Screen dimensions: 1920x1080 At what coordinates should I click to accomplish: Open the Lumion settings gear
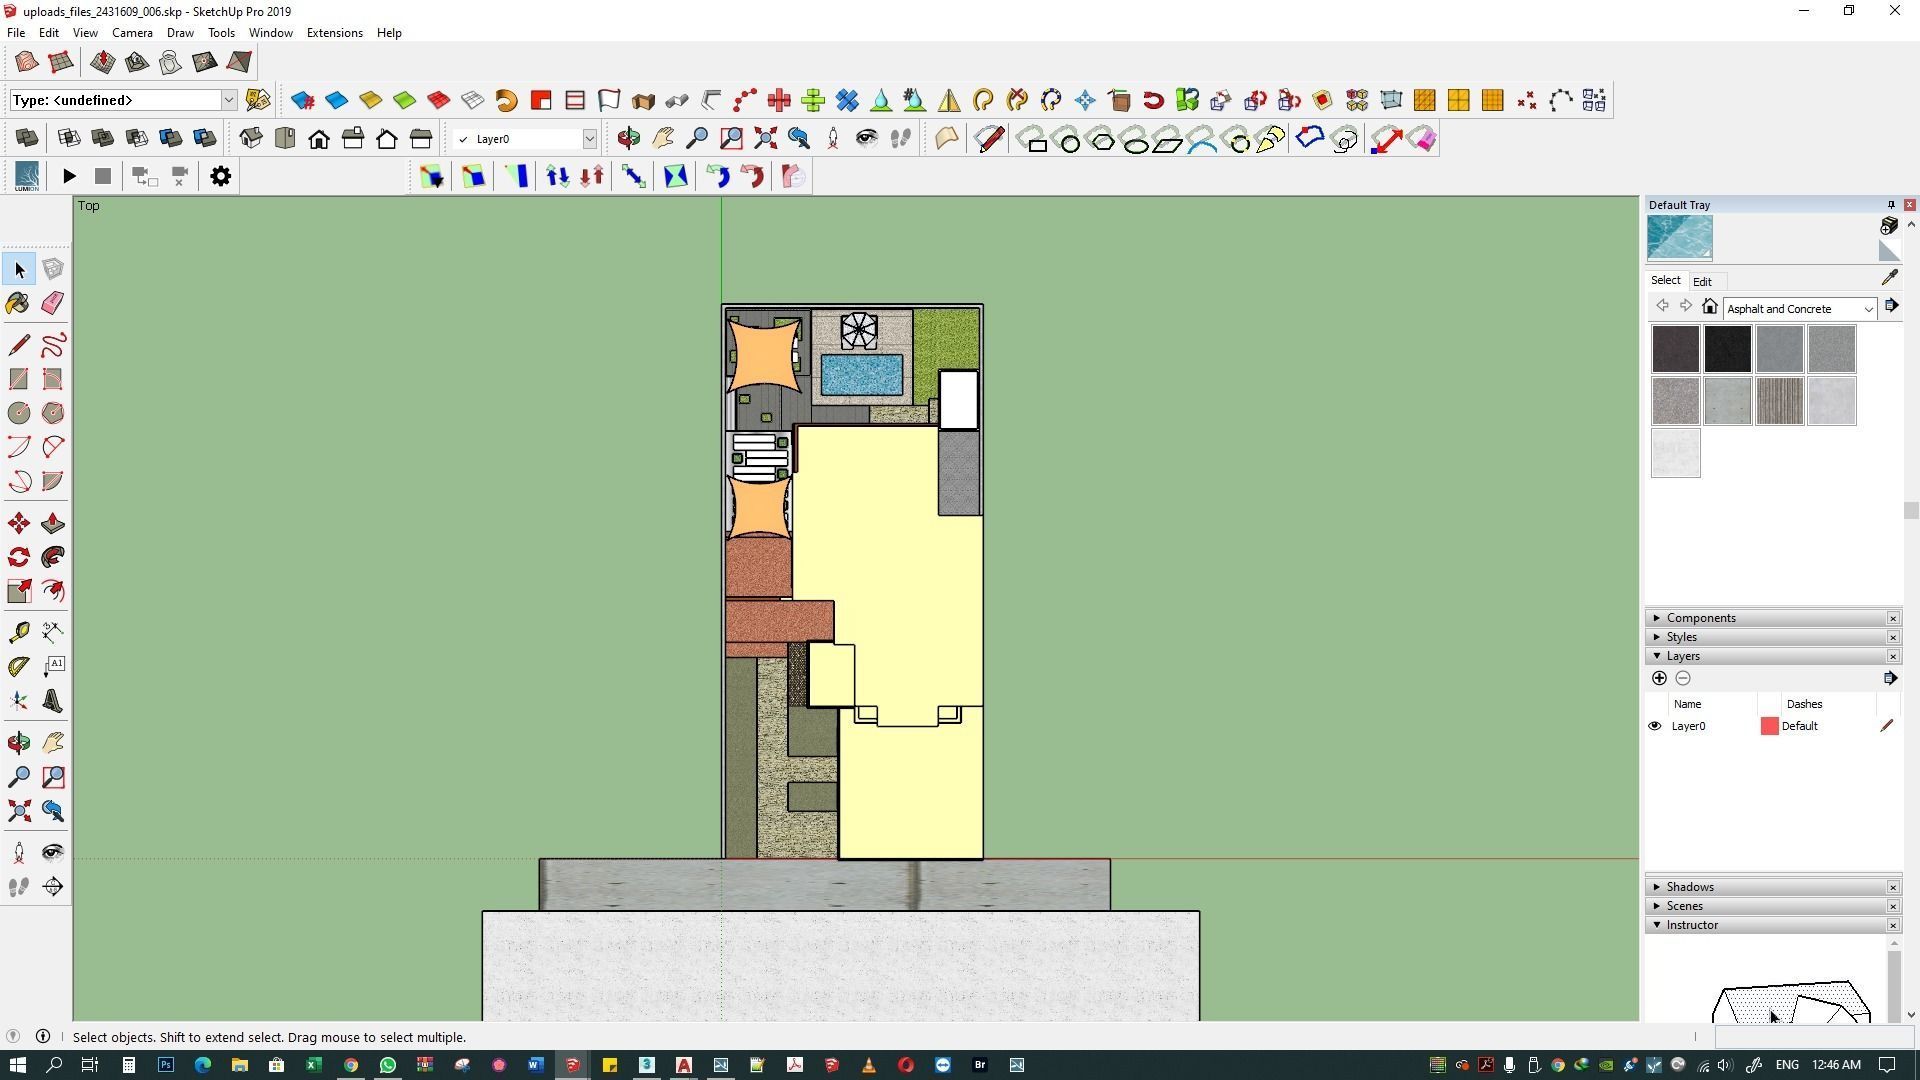(x=220, y=176)
